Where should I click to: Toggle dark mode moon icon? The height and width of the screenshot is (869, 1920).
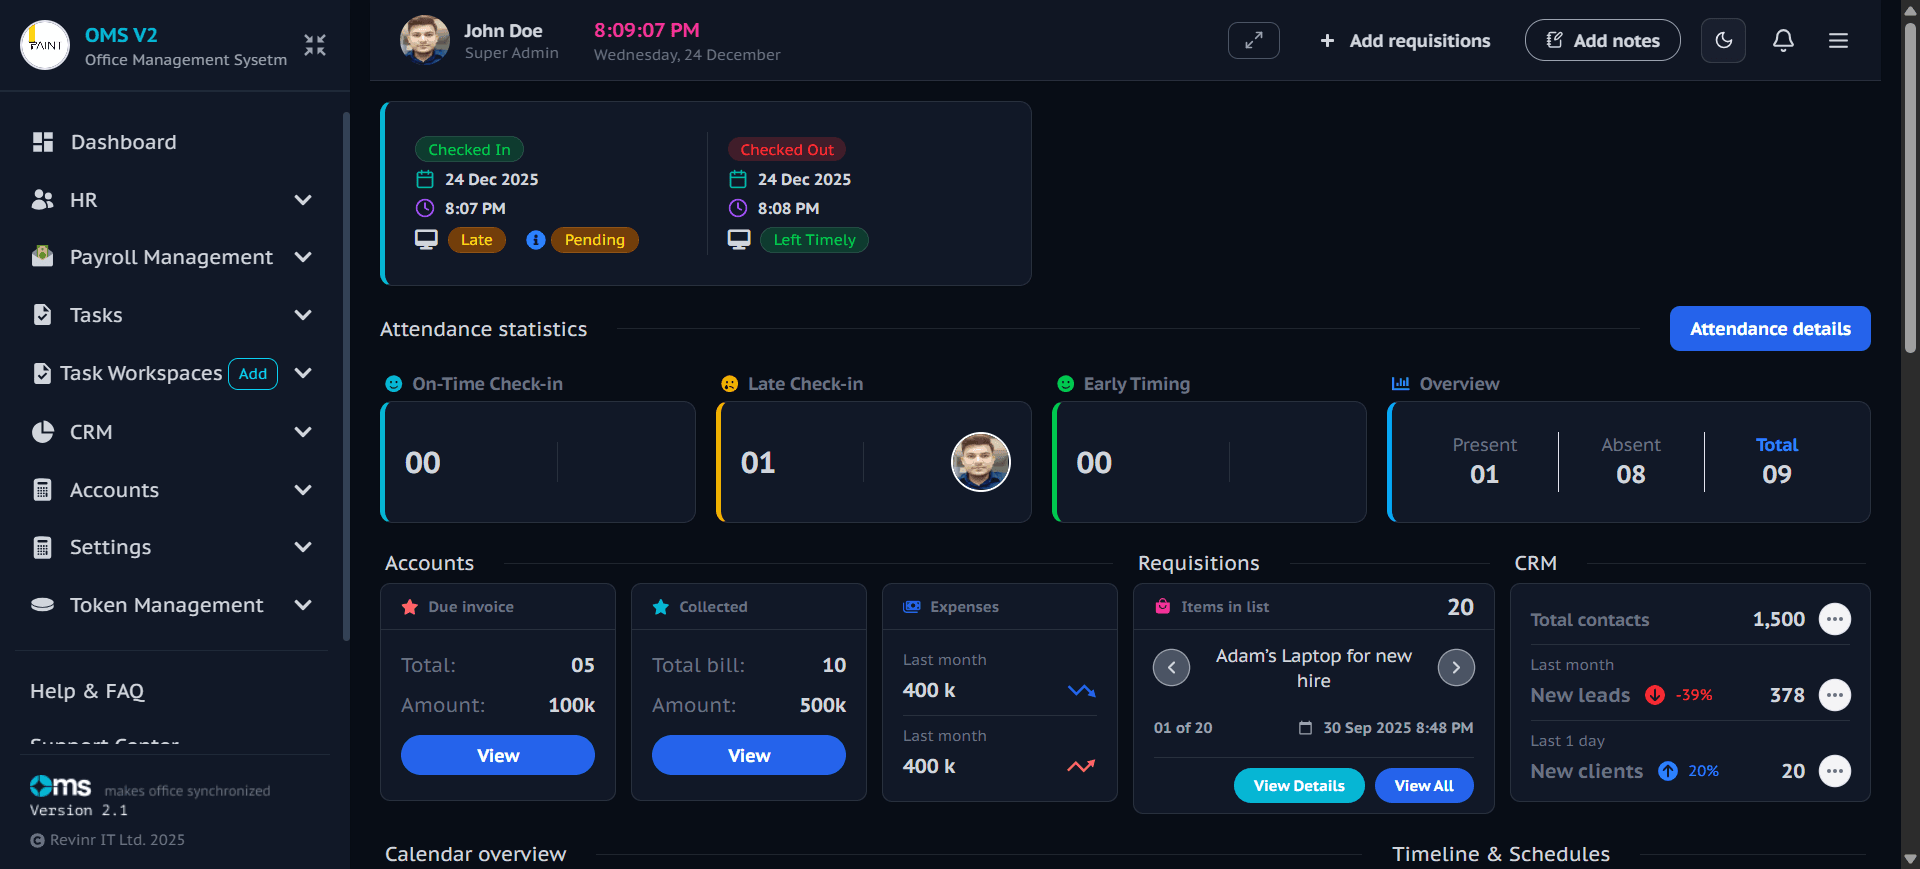tap(1723, 41)
